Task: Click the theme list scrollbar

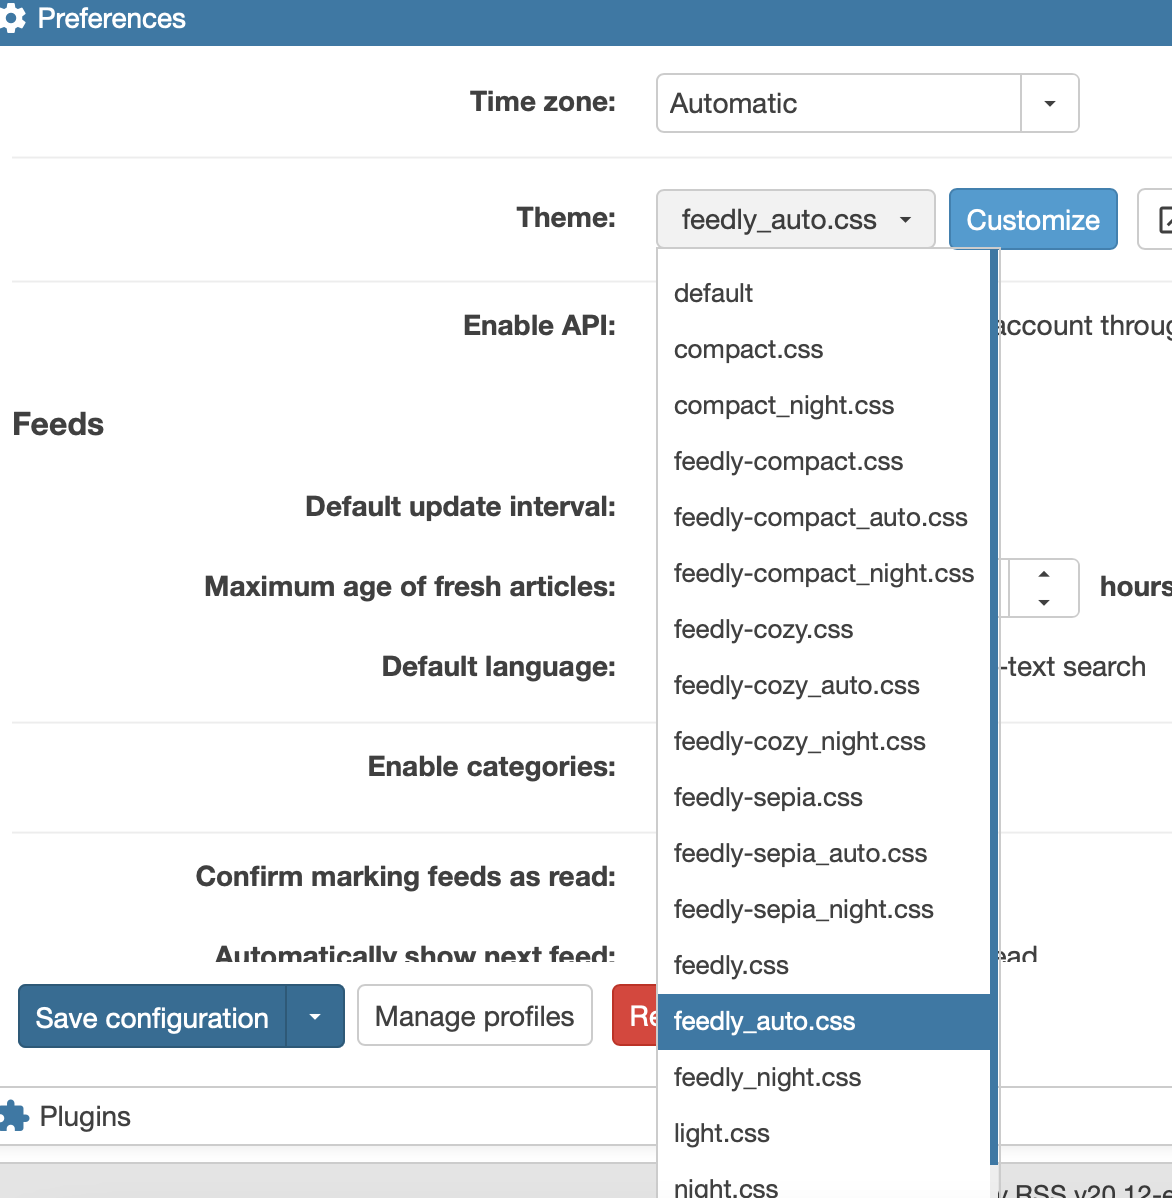Action: (x=994, y=707)
